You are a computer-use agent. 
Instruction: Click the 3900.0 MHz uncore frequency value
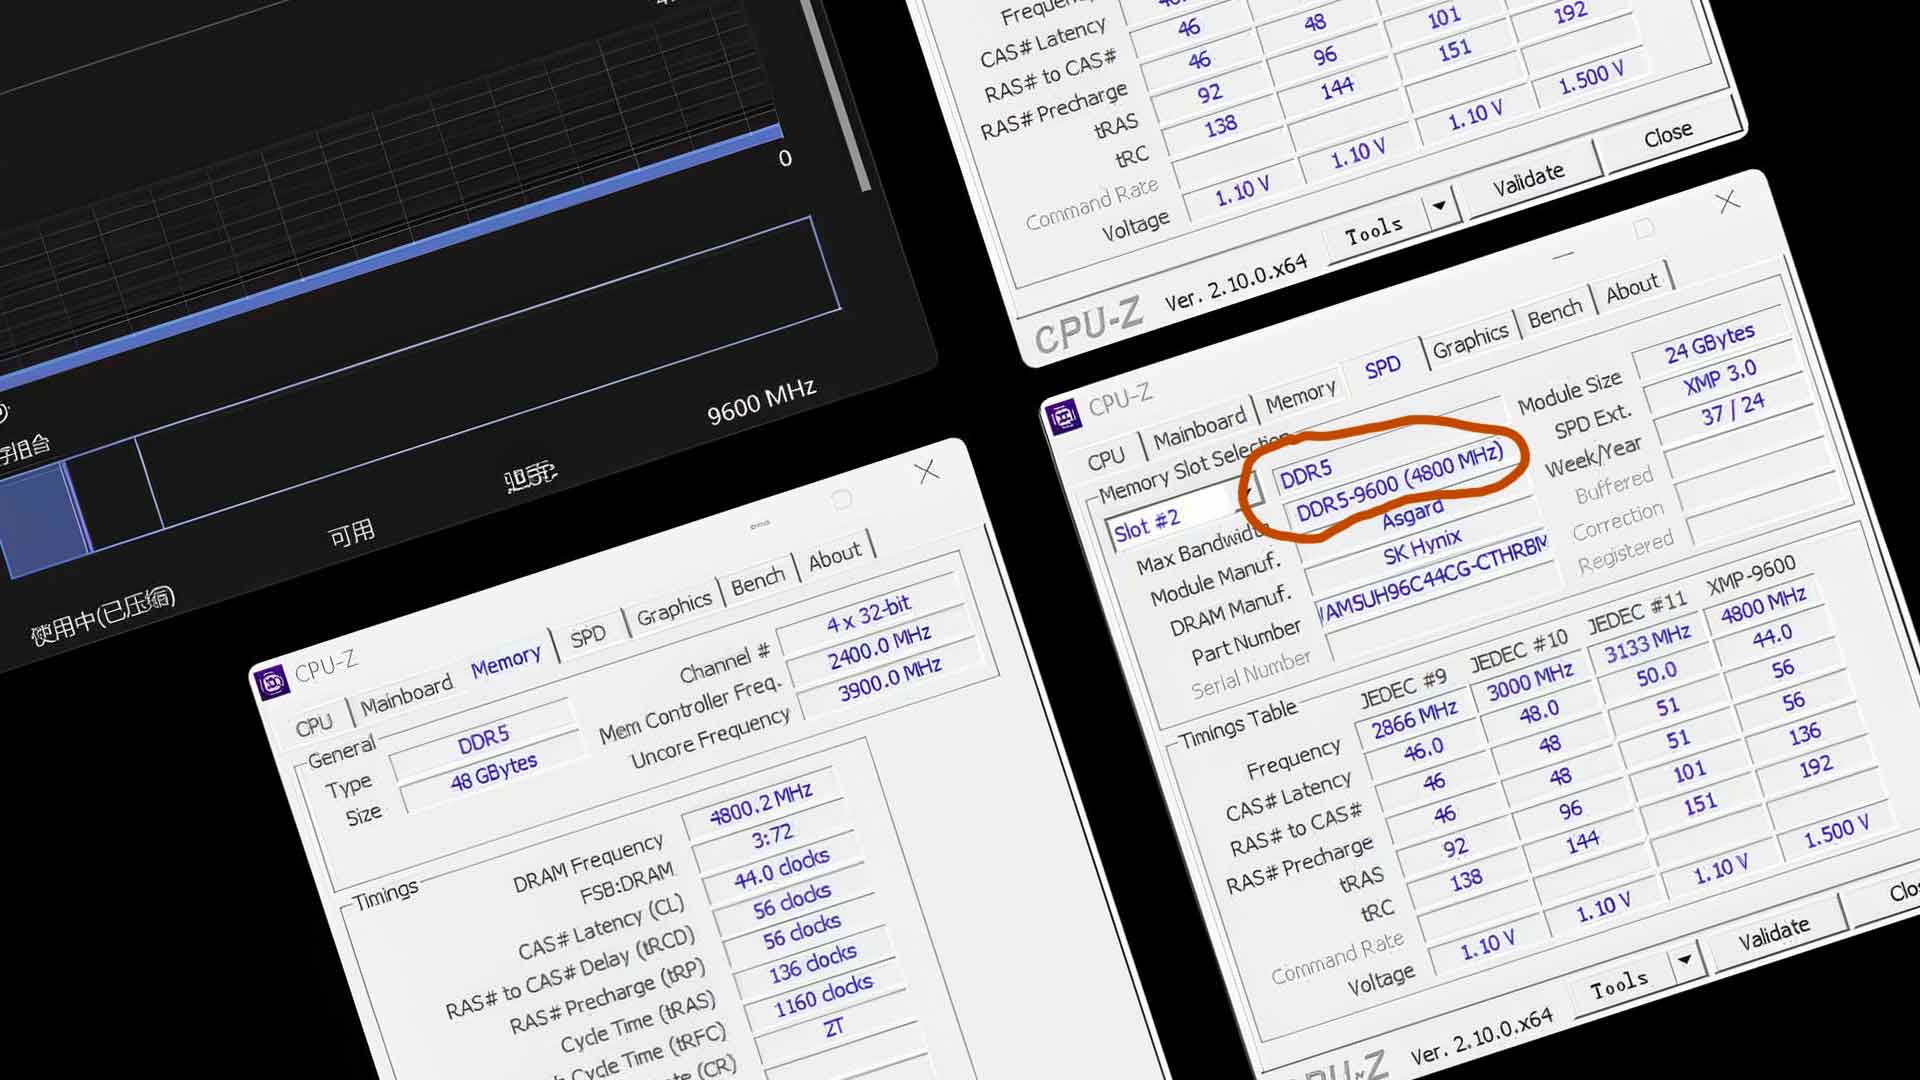890,681
